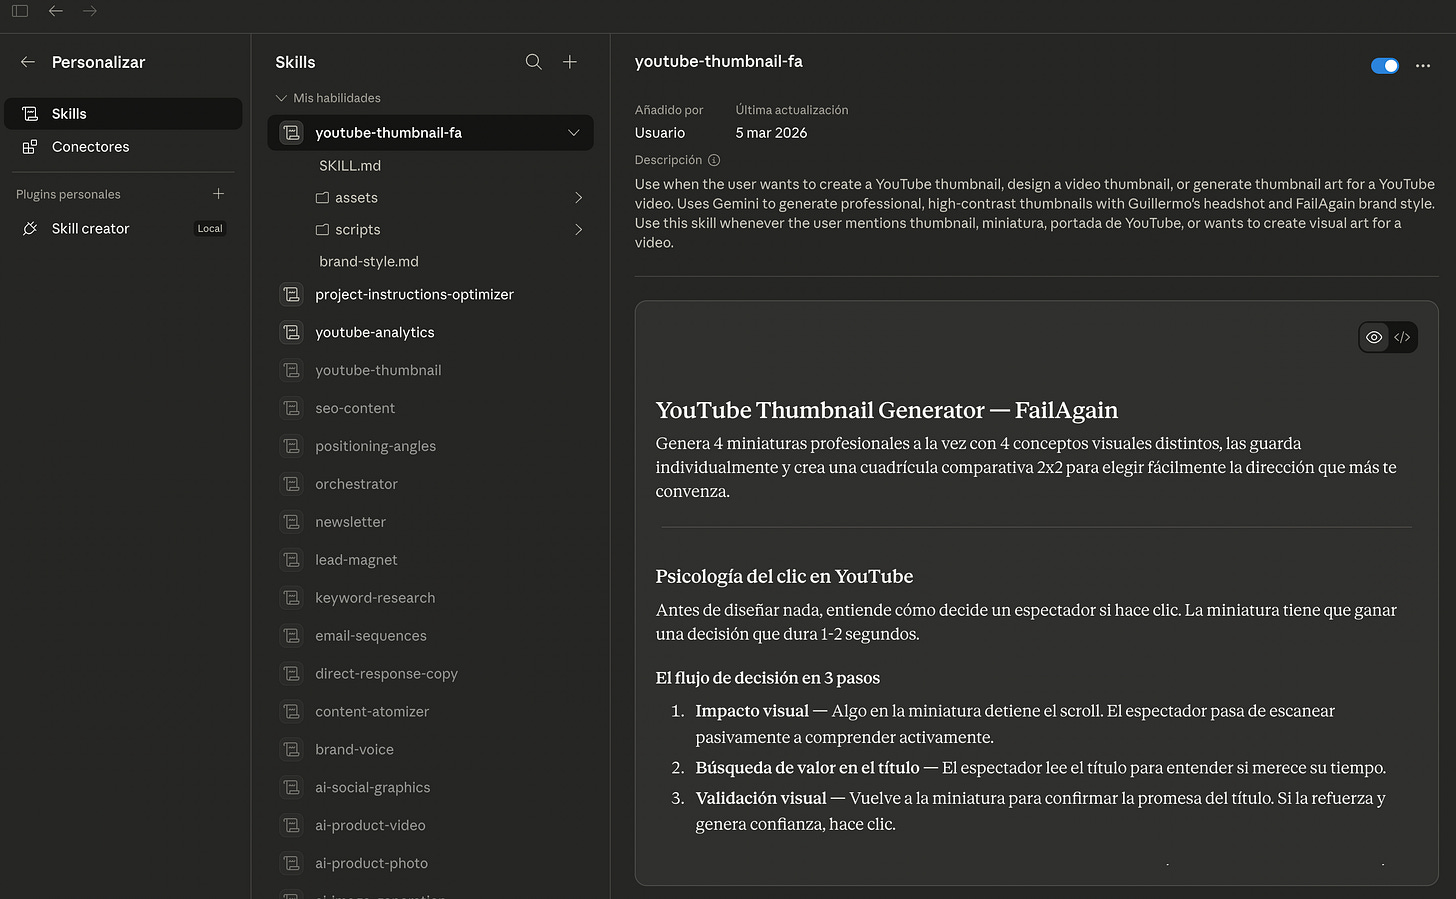Image resolution: width=1456 pixels, height=899 pixels.
Task: Click the Local badge on Skill creator
Action: [210, 229]
